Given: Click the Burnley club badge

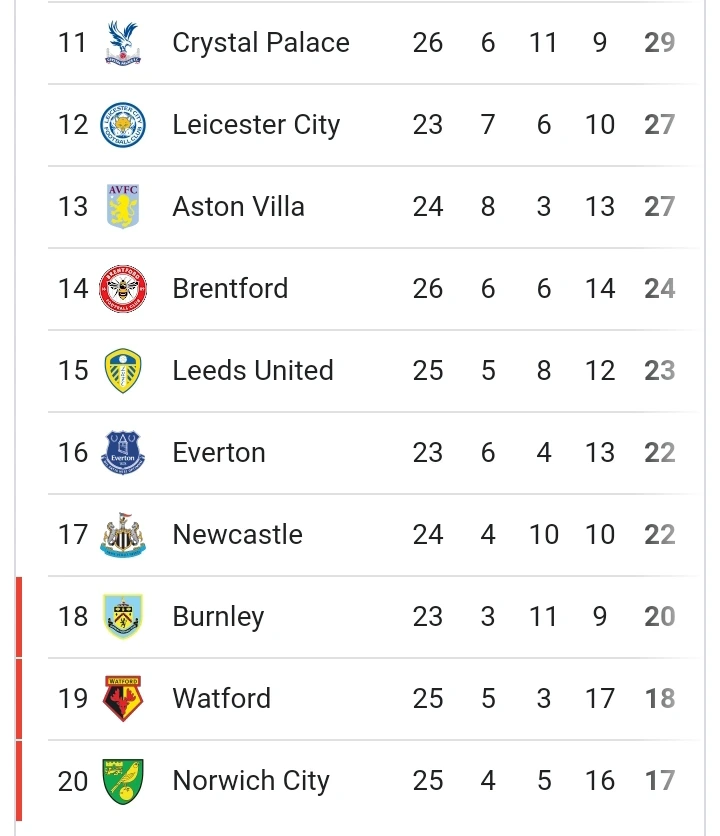Looking at the screenshot, I should [x=123, y=616].
